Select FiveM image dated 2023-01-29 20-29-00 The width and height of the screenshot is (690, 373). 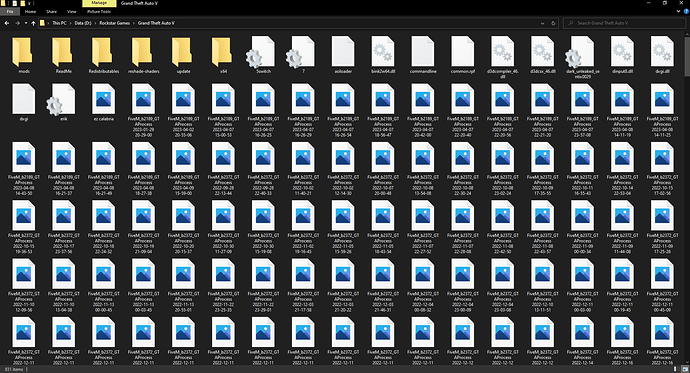(143, 110)
